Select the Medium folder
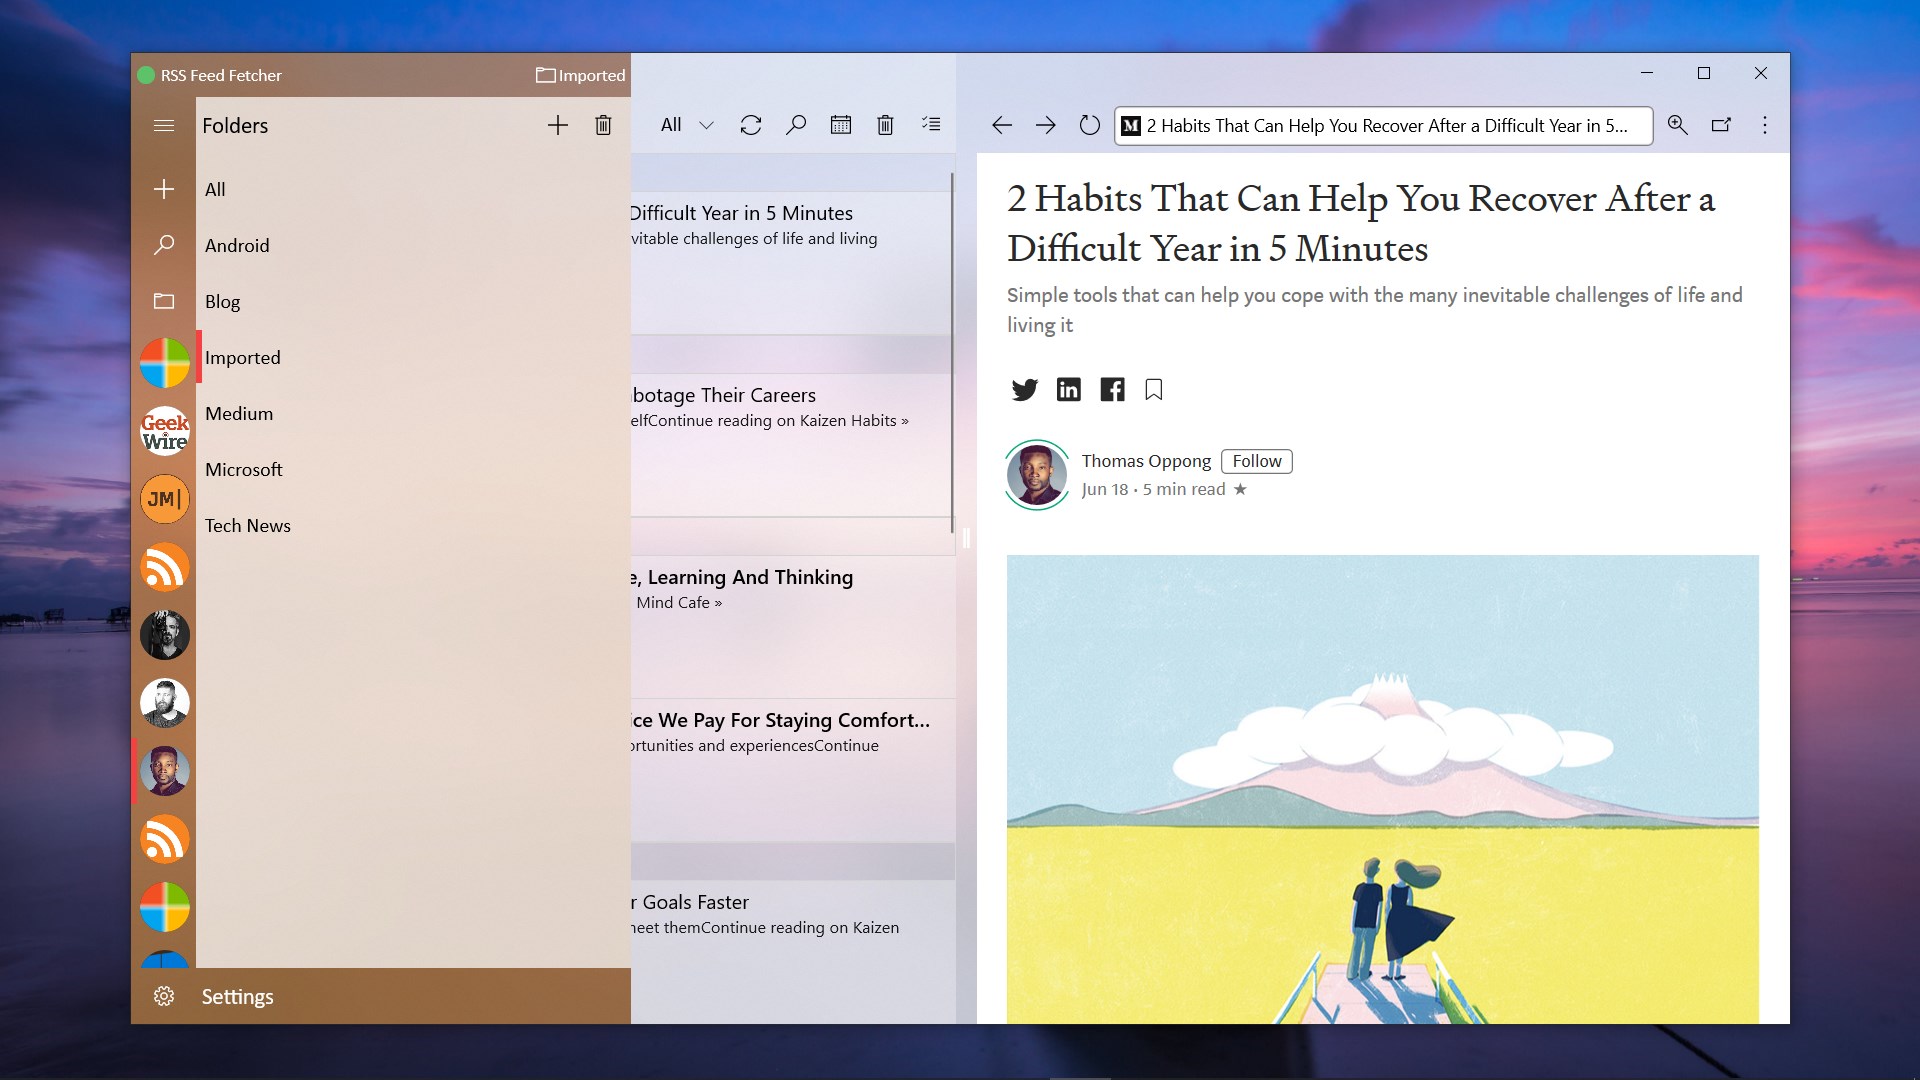Viewport: 1920px width, 1080px height. (x=239, y=414)
